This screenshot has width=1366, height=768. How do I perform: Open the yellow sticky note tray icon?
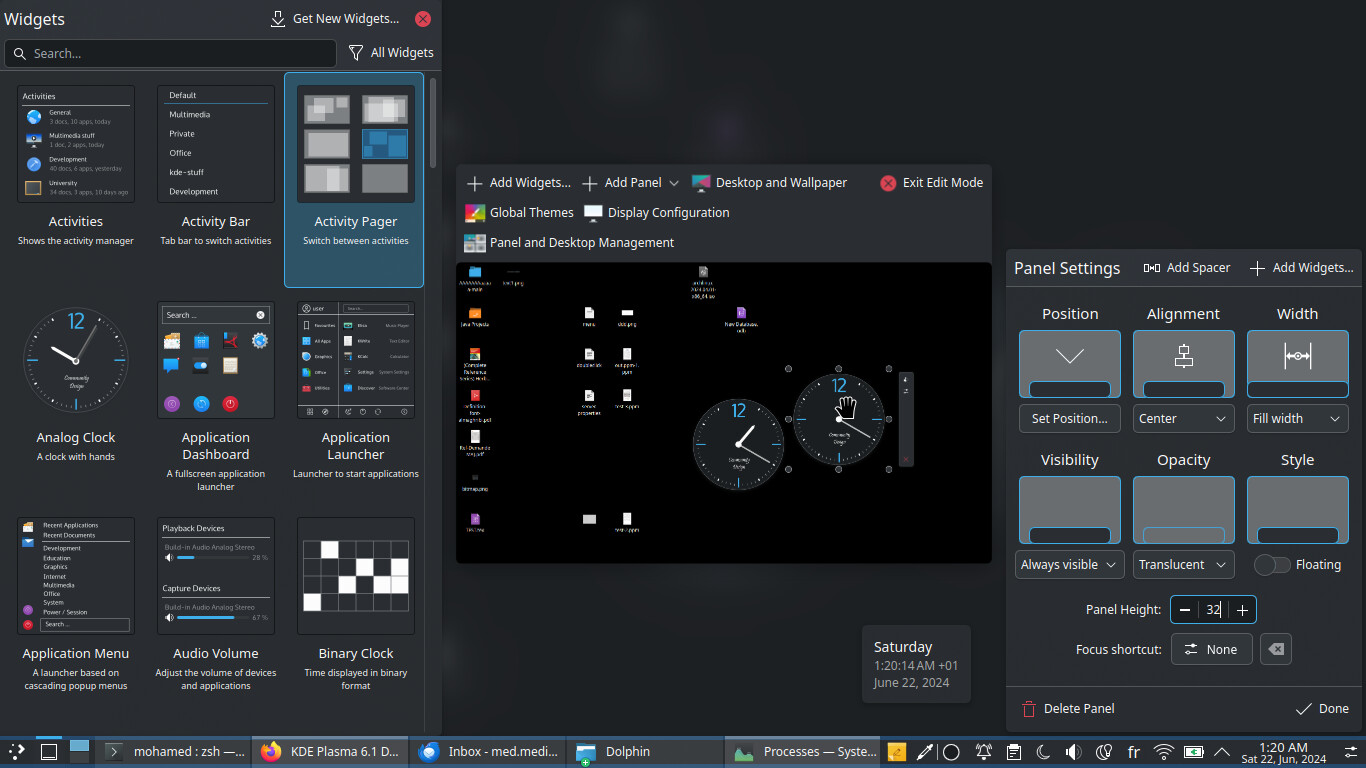(896, 752)
